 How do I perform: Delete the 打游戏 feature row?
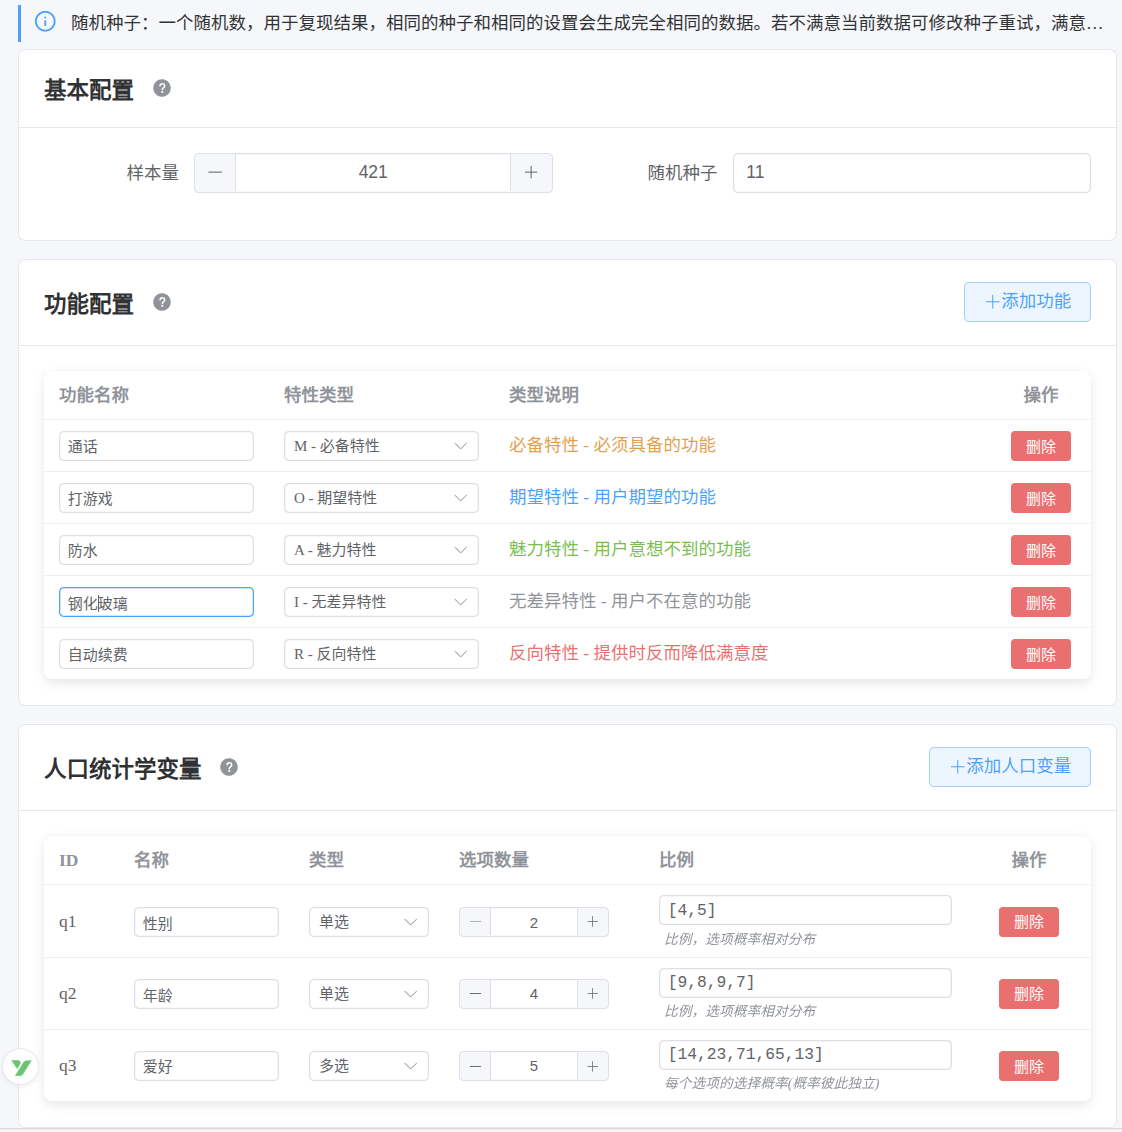[x=1040, y=497]
